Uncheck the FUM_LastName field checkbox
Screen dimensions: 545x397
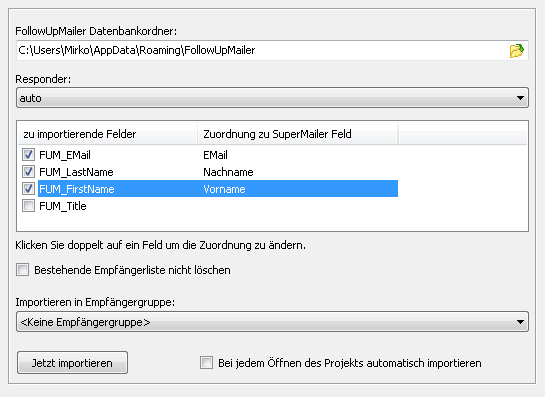click(28, 171)
